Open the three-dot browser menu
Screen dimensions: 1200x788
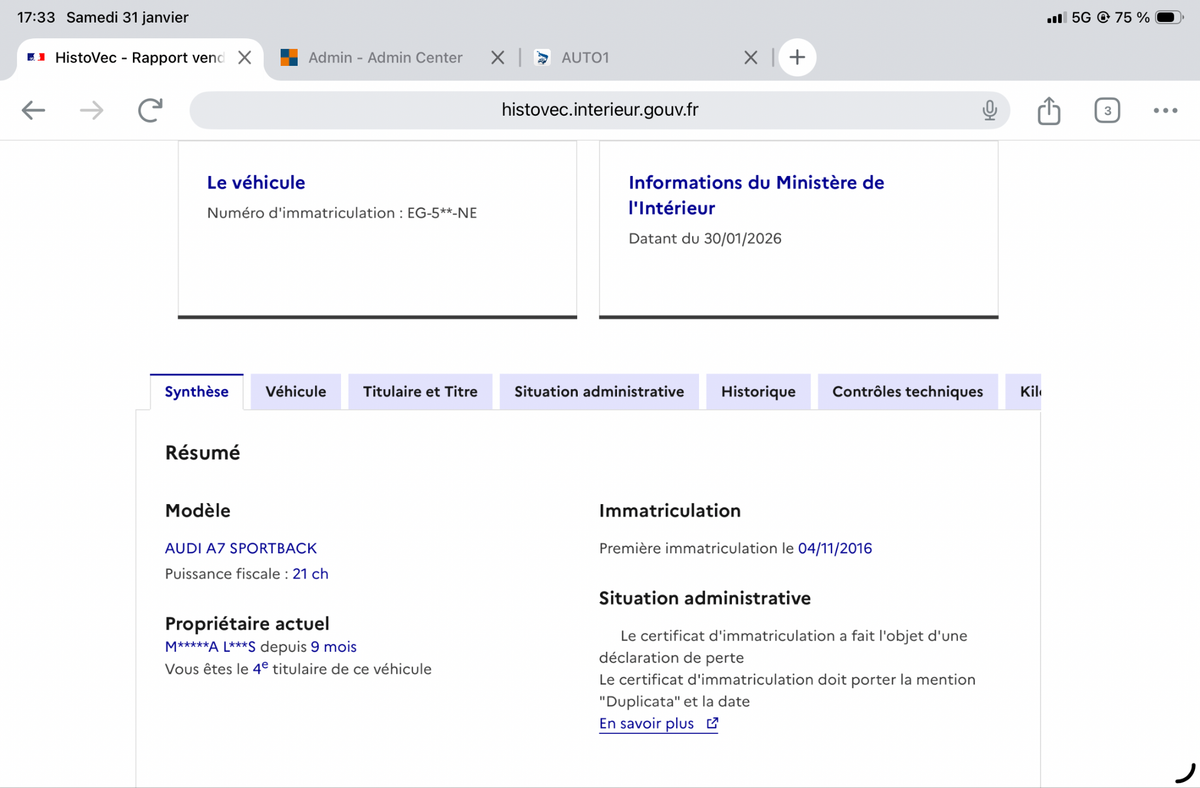tap(1165, 110)
